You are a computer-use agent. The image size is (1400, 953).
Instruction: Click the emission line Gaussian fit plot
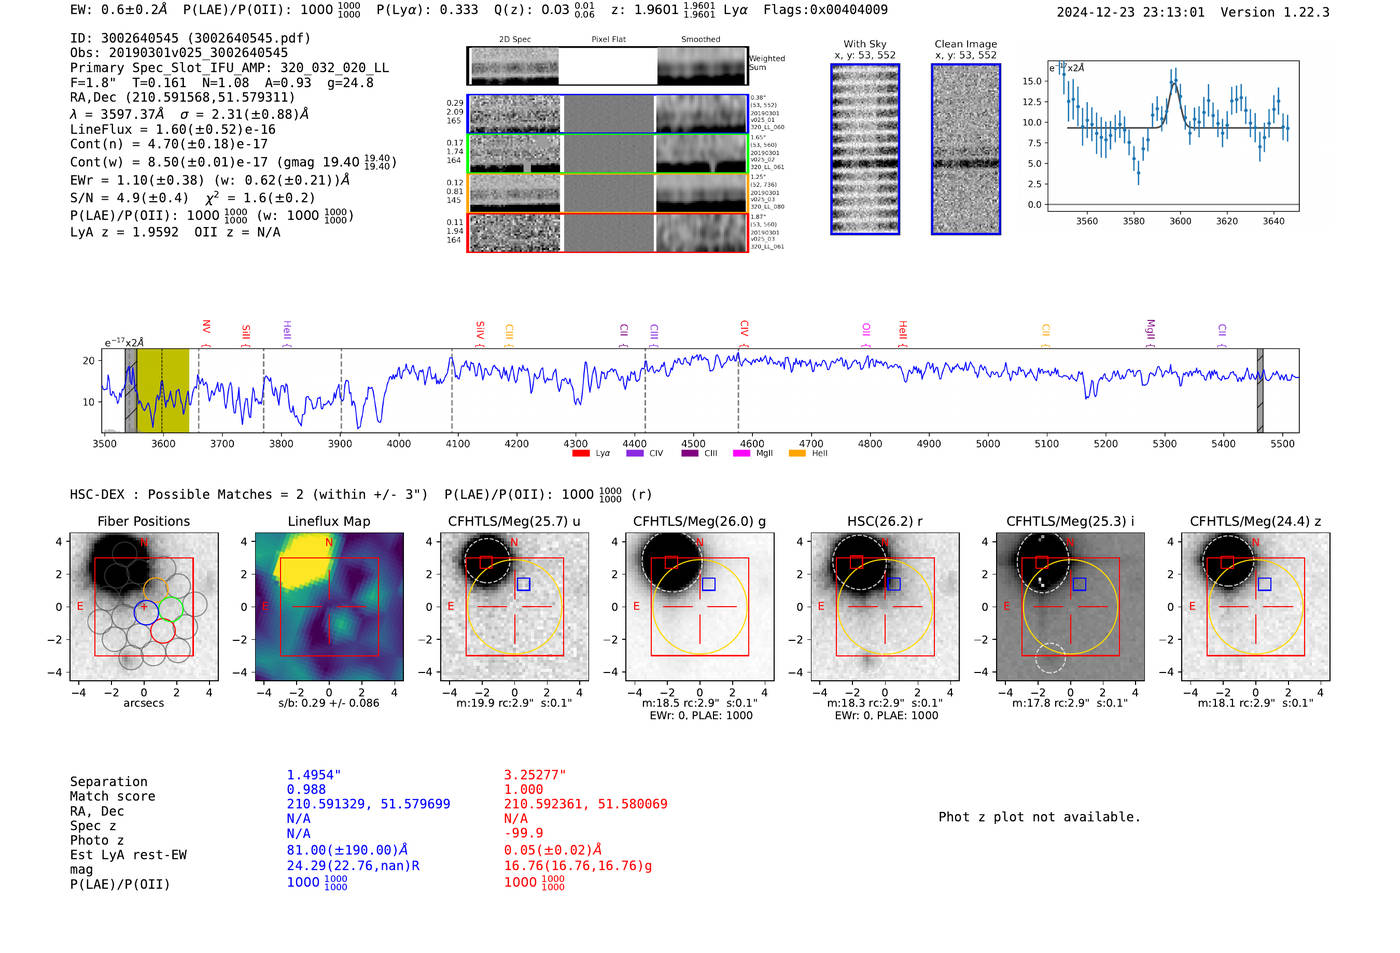pyautogui.click(x=1173, y=136)
